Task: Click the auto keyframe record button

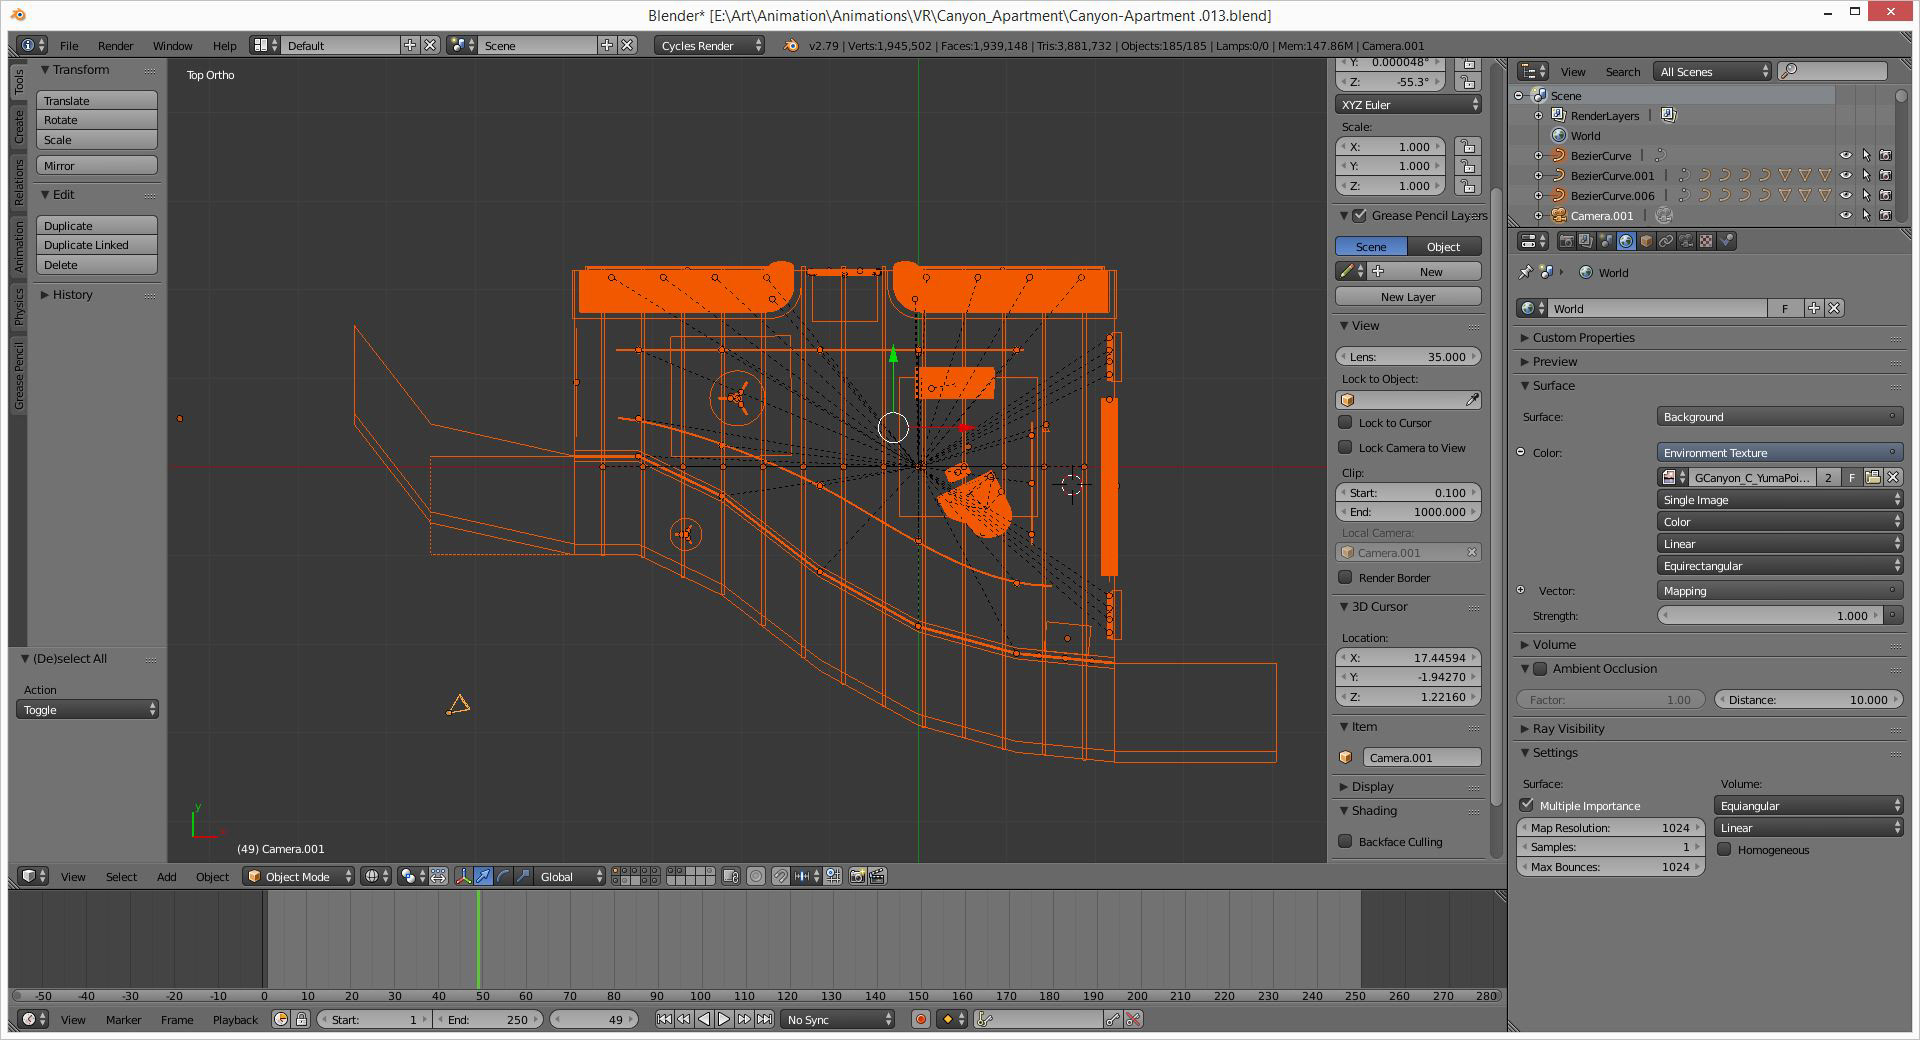Action: pyautogui.click(x=921, y=1020)
